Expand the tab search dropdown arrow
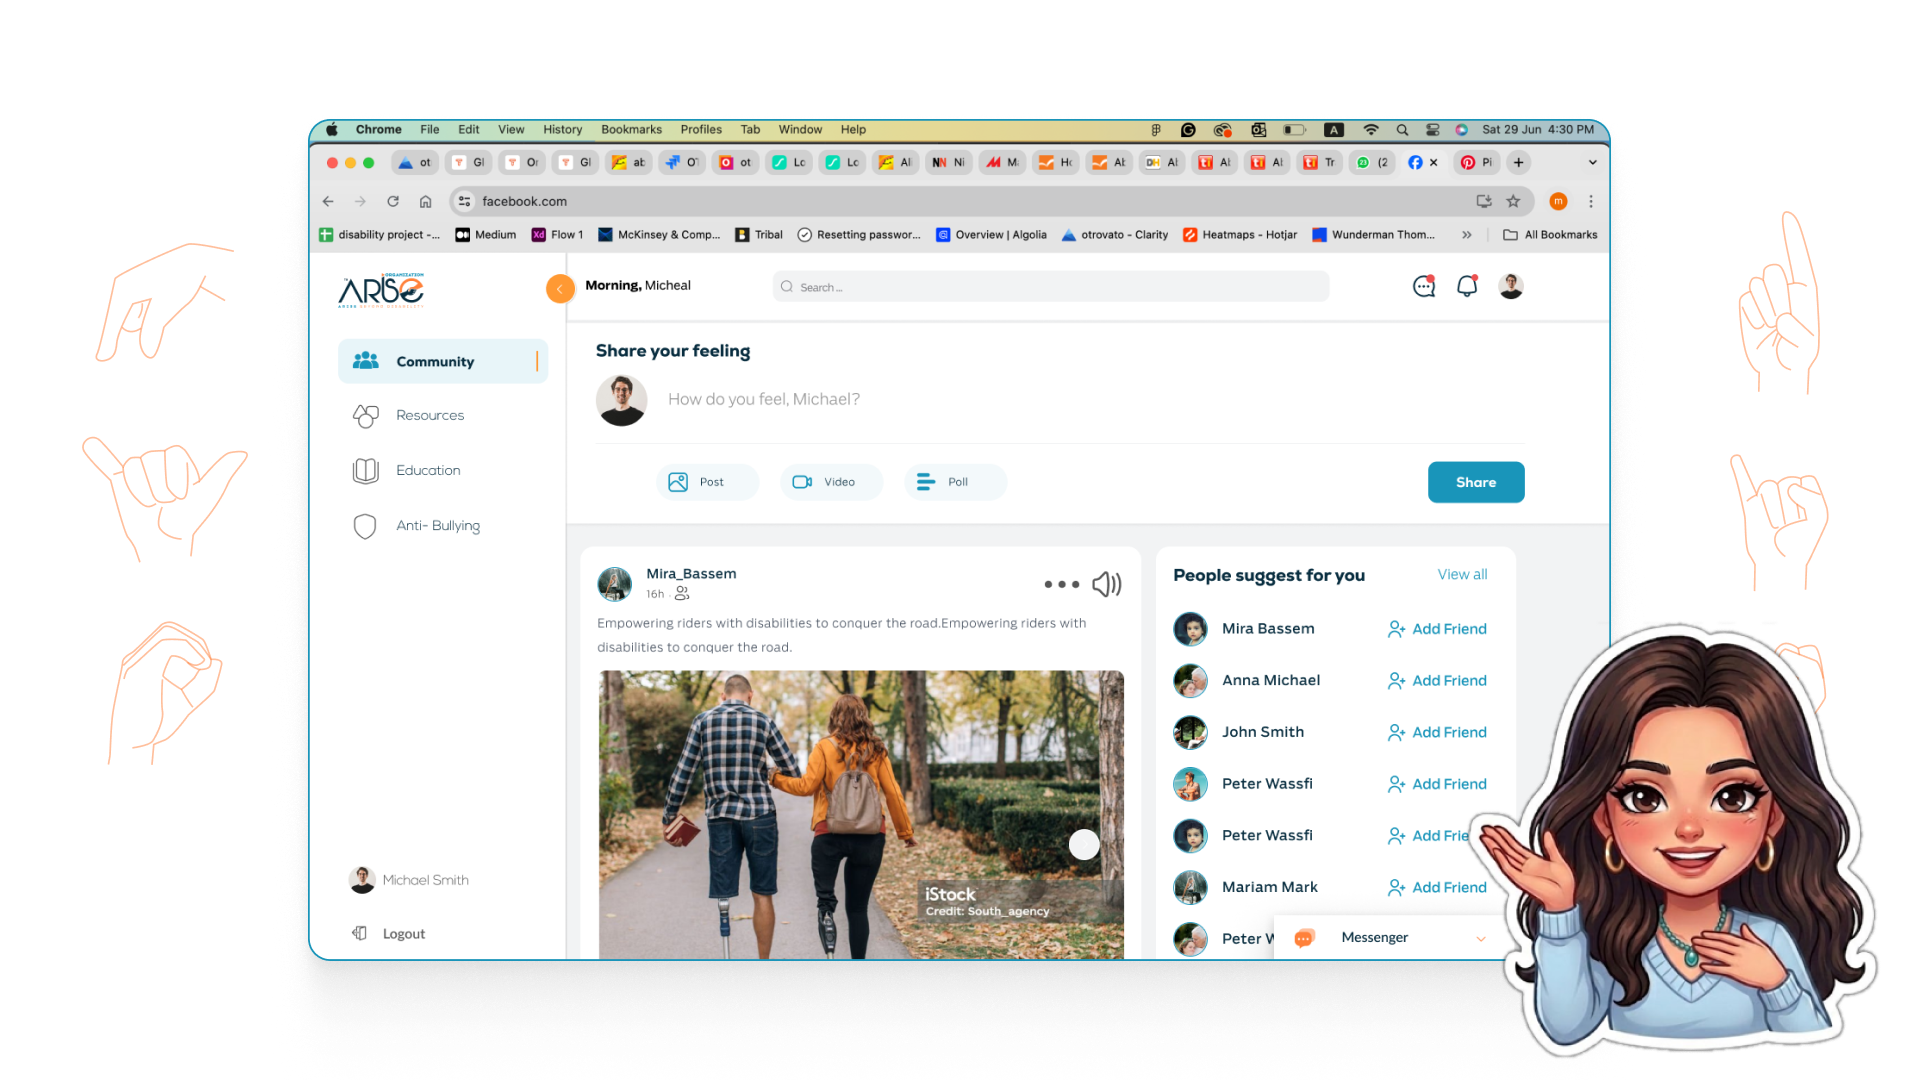1920x1080 pixels. (x=1592, y=162)
